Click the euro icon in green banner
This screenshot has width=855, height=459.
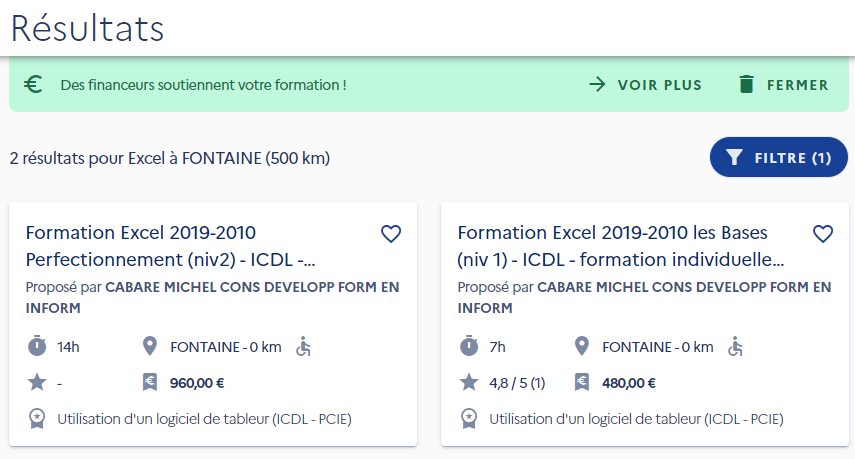coord(33,84)
